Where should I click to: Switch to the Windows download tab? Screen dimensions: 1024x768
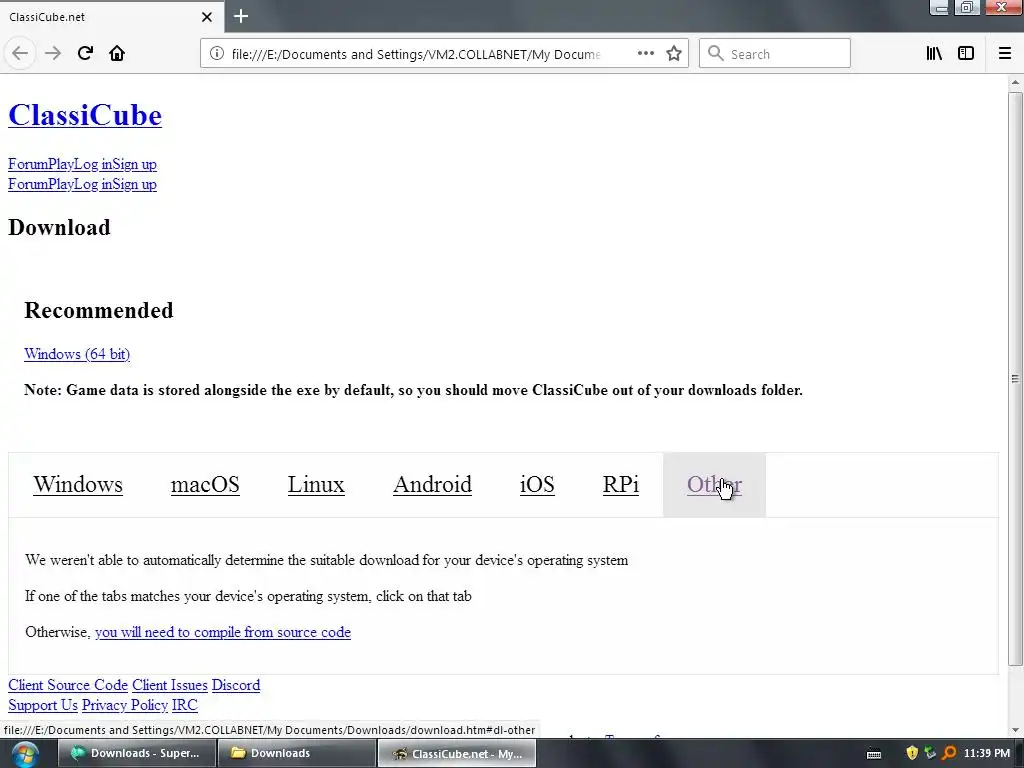78,485
